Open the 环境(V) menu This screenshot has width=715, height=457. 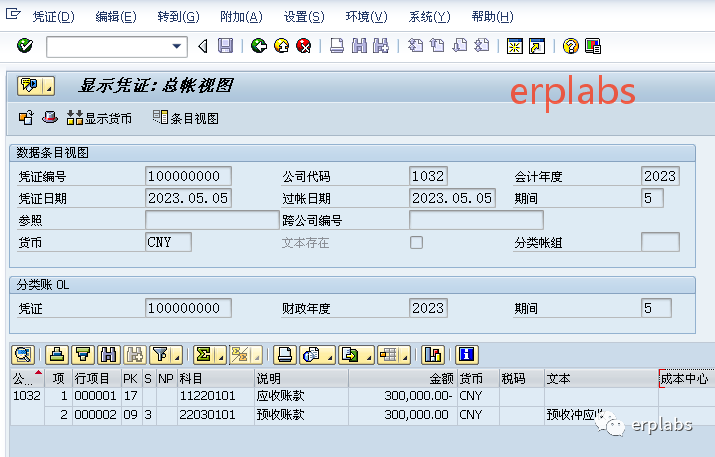click(366, 17)
